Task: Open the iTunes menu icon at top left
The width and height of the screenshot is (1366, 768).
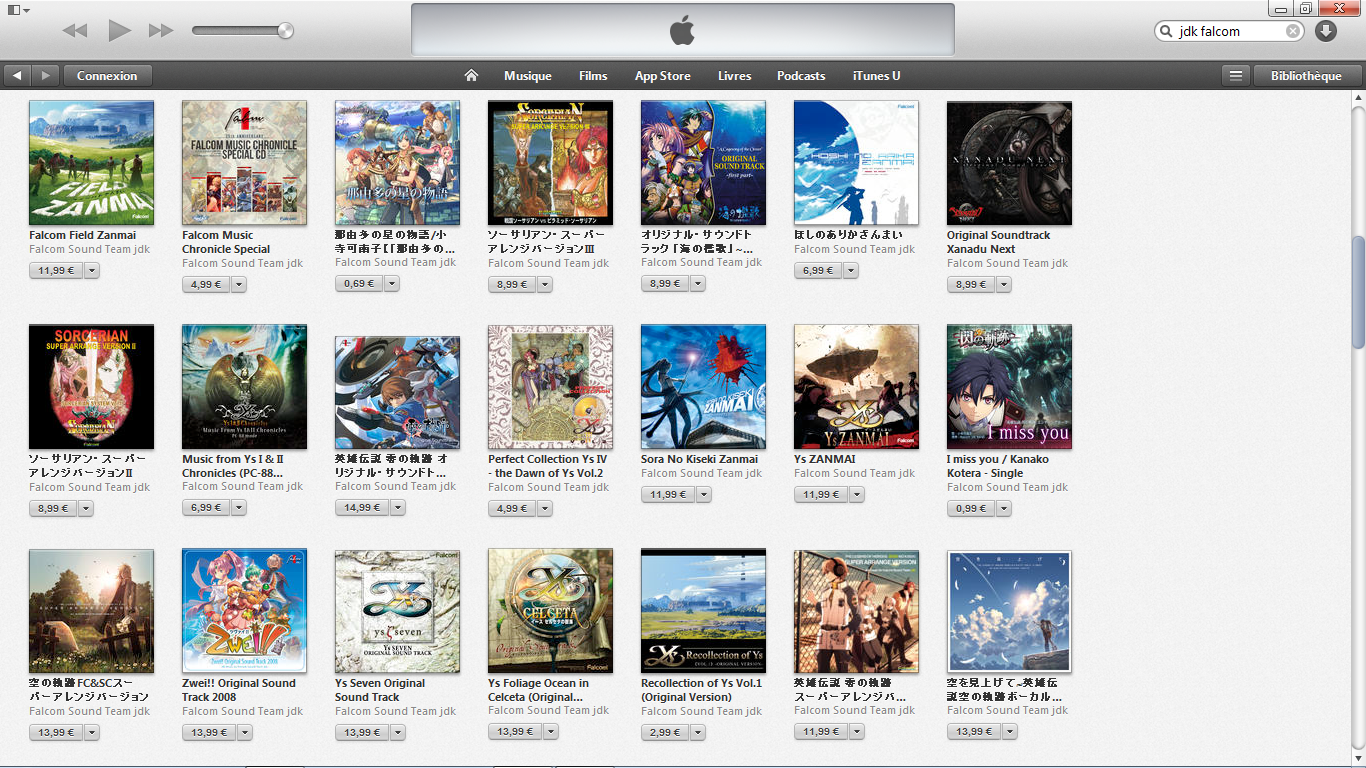Action: (x=16, y=9)
